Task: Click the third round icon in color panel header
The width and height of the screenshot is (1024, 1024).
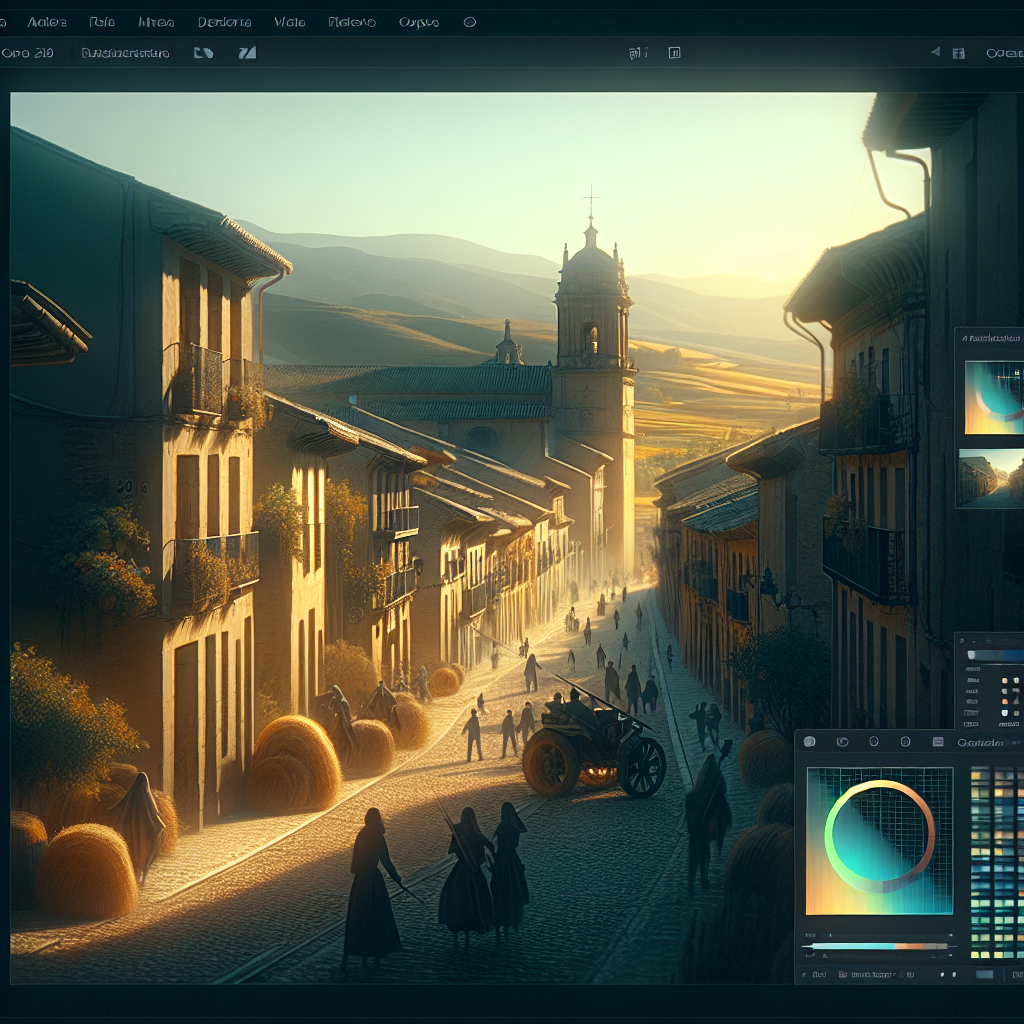Action: pyautogui.click(x=873, y=742)
